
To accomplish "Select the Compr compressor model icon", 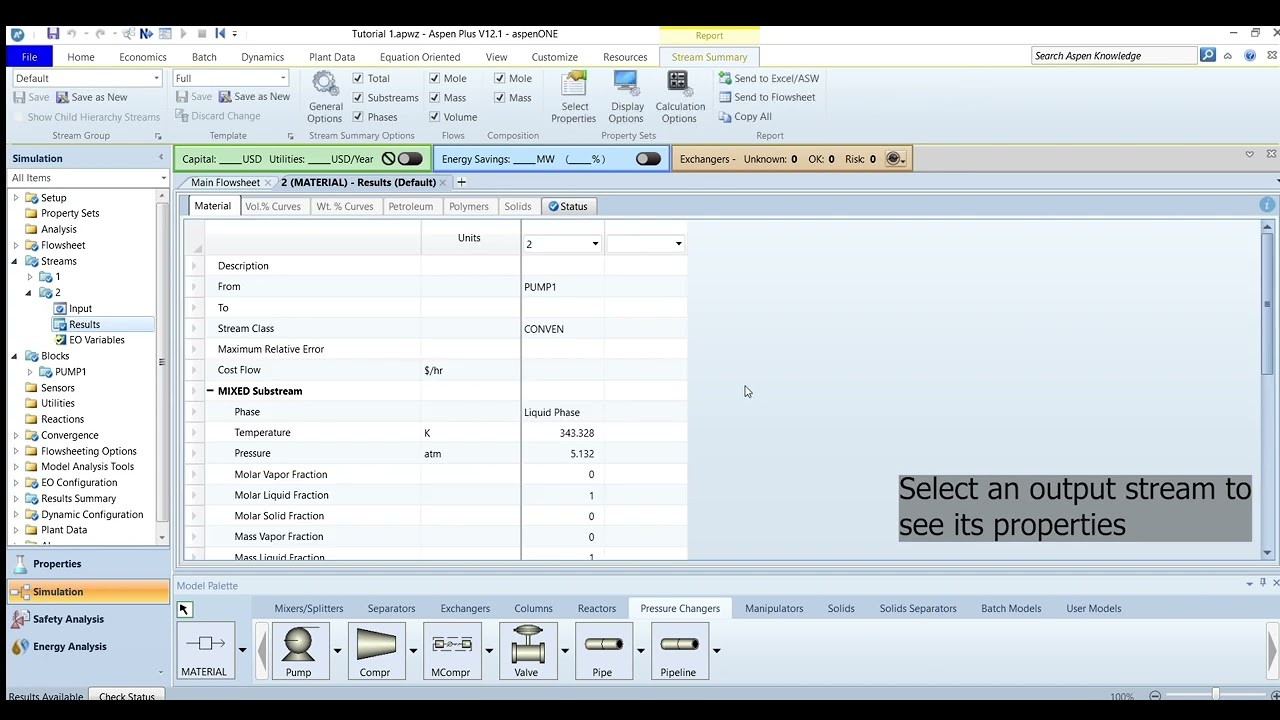I will pyautogui.click(x=375, y=651).
